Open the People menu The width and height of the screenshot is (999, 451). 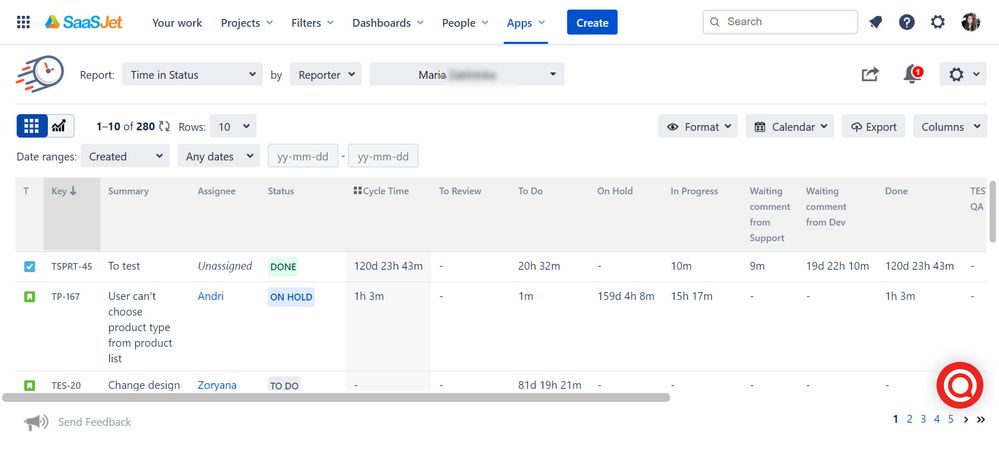[x=465, y=23]
